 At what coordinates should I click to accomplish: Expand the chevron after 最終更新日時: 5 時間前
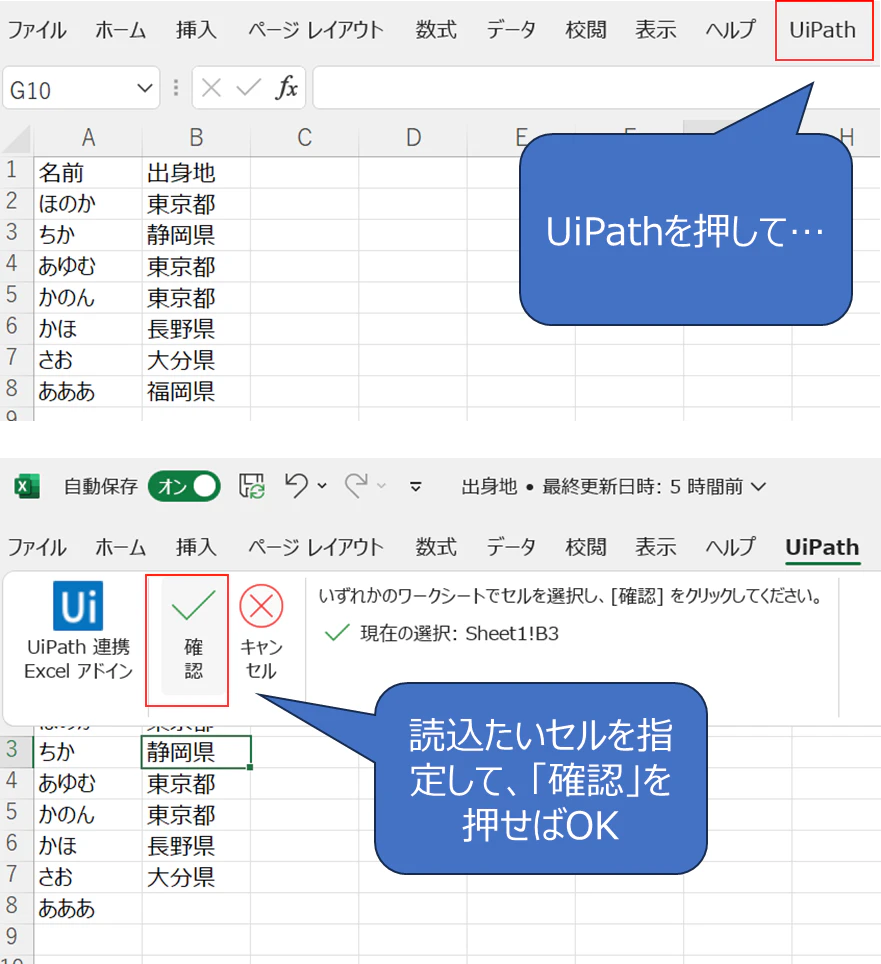tap(759, 487)
